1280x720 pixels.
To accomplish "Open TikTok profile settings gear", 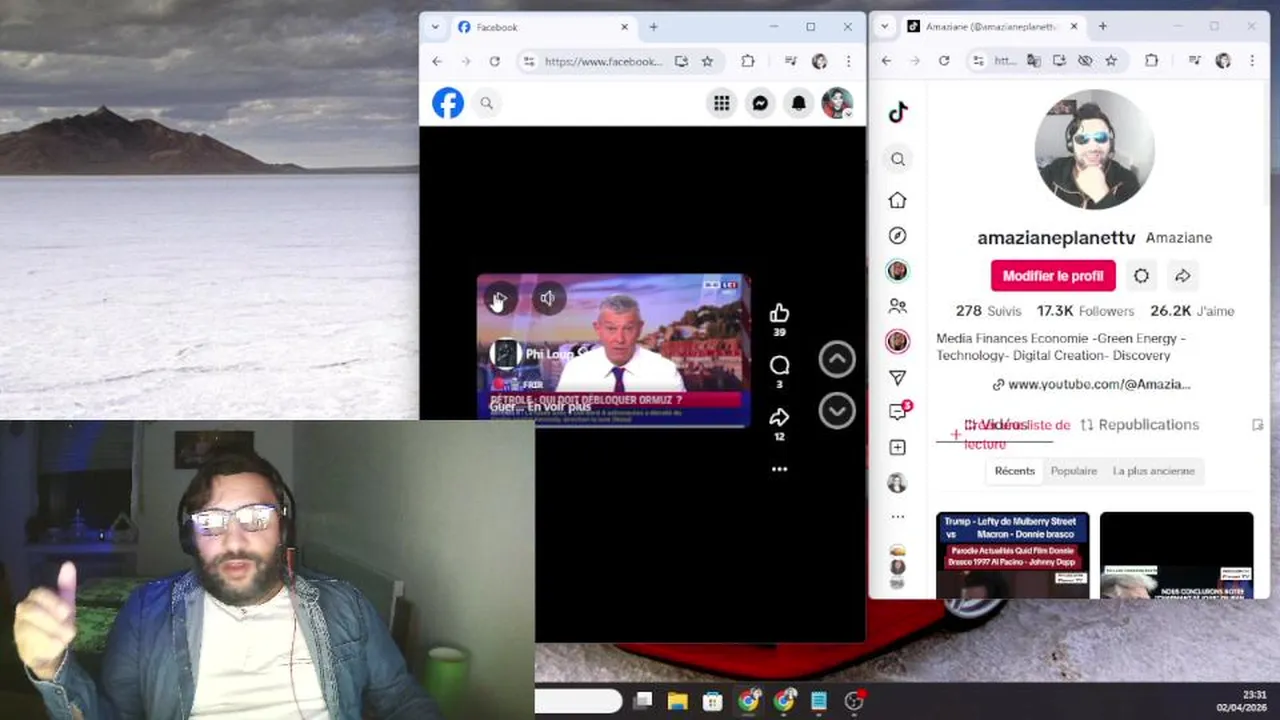I will (1141, 276).
